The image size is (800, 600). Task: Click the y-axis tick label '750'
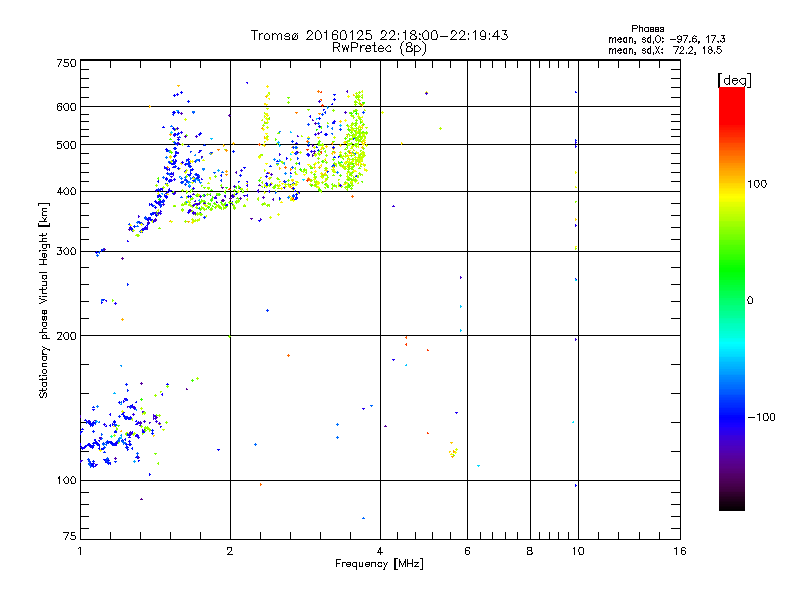66,63
